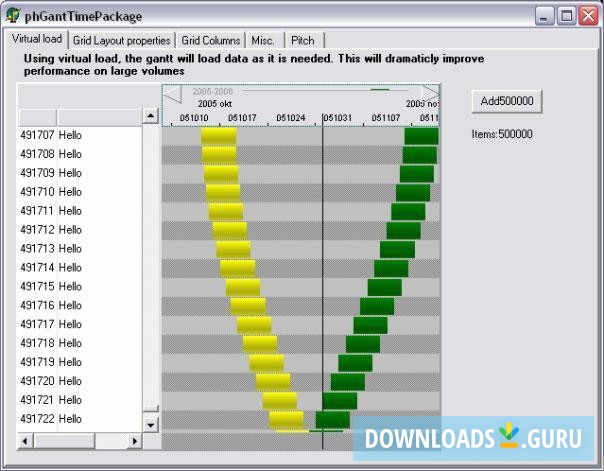Viewport: 604px width, 471px height.
Task: Open the Grid Layout properties tab
Action: [121, 40]
